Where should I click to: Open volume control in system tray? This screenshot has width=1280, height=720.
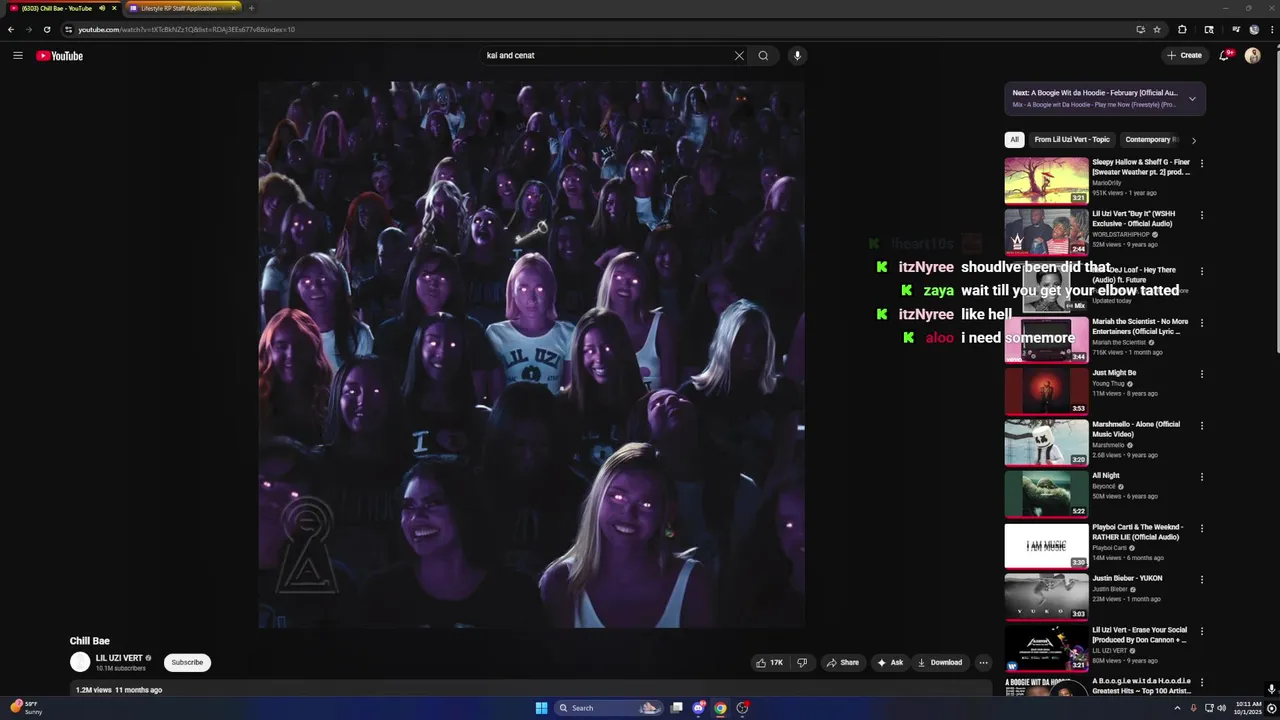1221,708
